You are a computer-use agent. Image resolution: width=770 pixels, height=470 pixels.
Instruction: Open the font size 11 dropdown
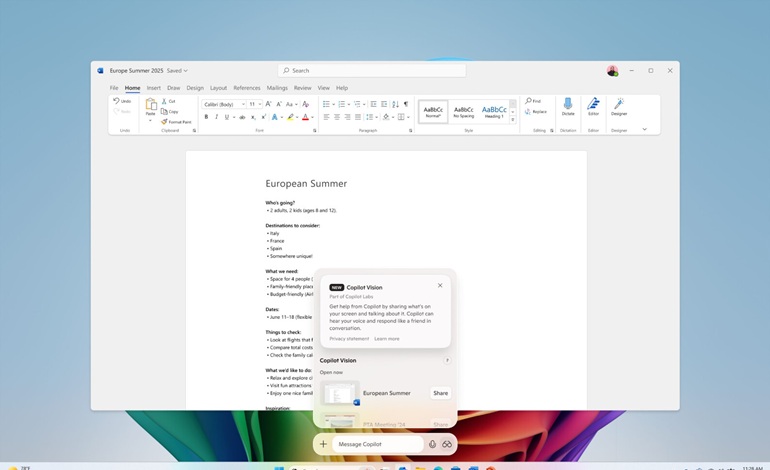click(260, 105)
